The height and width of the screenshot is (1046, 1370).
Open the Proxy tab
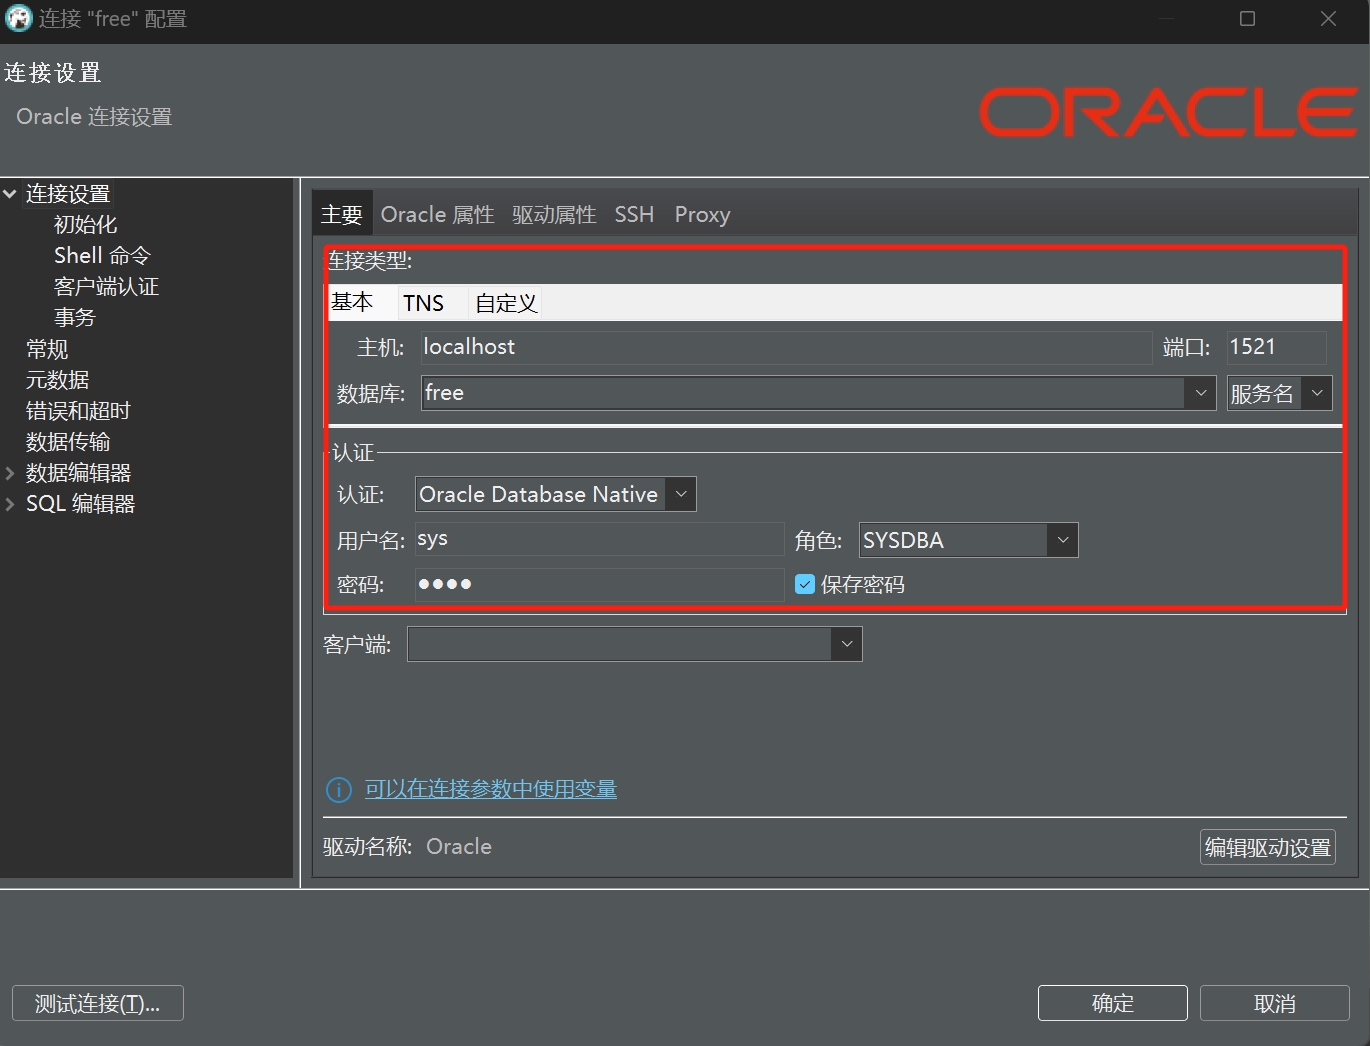click(701, 214)
